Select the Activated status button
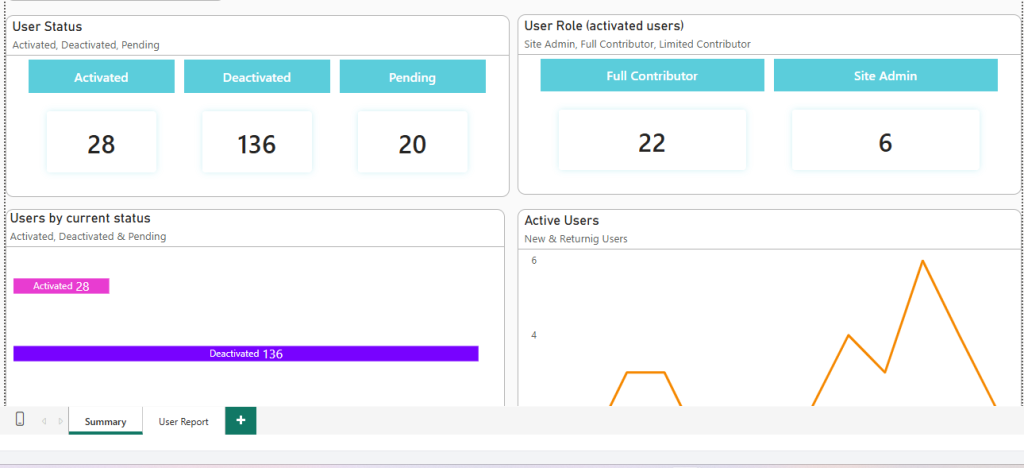Viewport: 1024px width, 468px height. (x=101, y=77)
